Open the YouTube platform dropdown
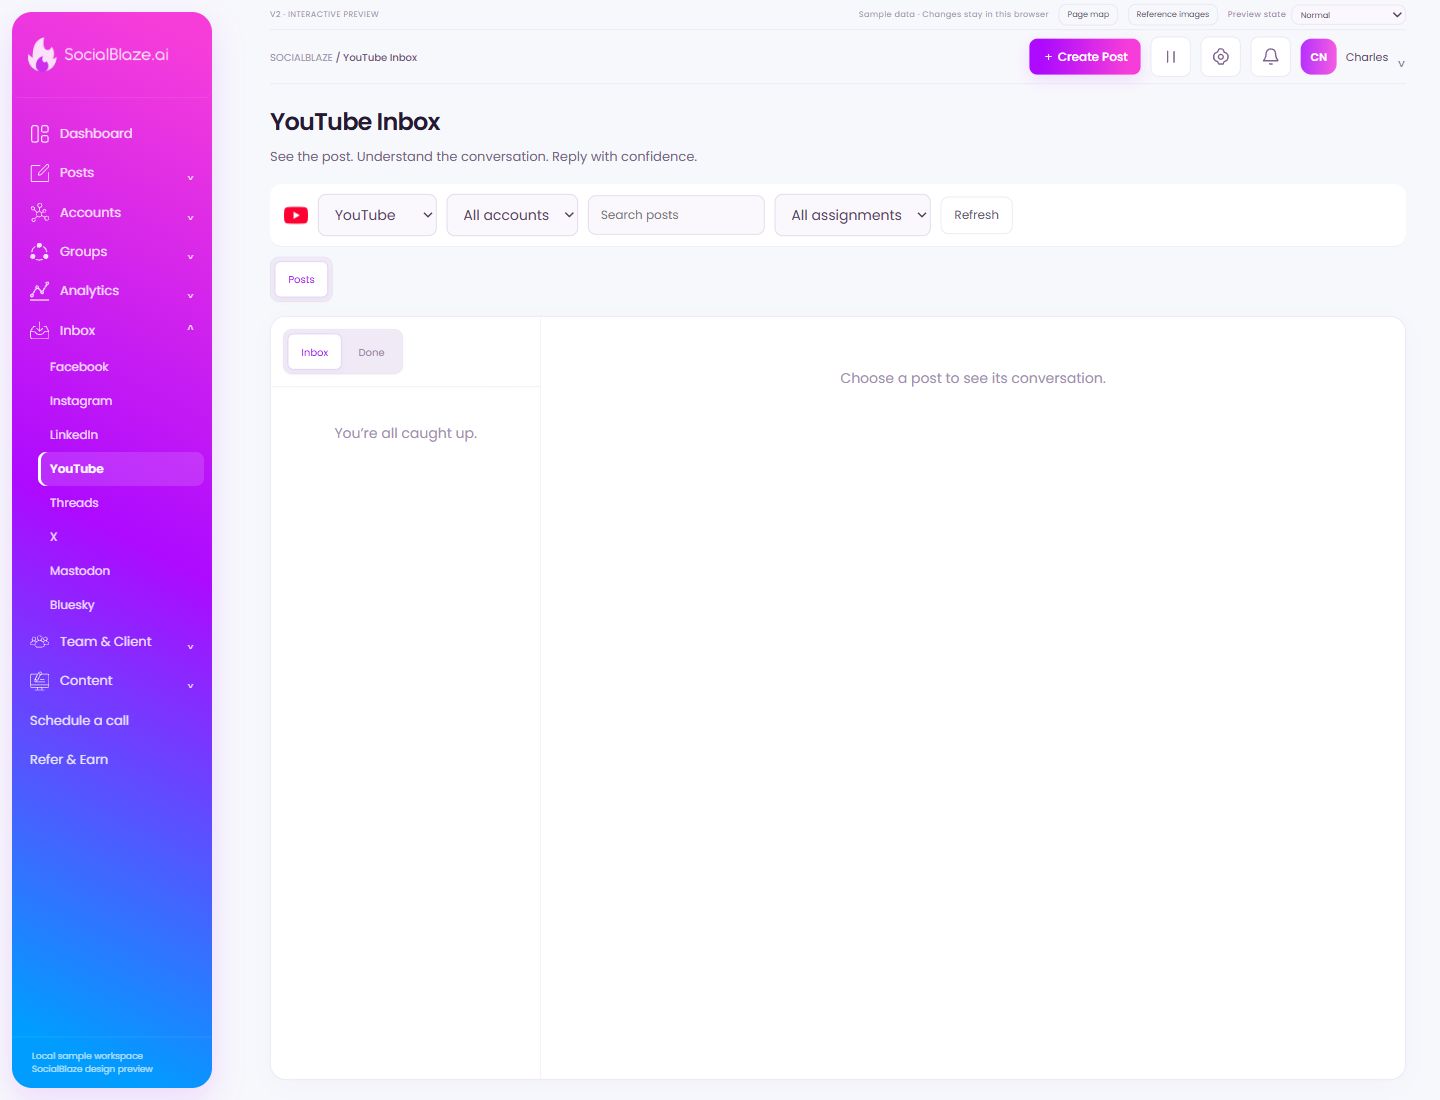The image size is (1440, 1100). [377, 215]
